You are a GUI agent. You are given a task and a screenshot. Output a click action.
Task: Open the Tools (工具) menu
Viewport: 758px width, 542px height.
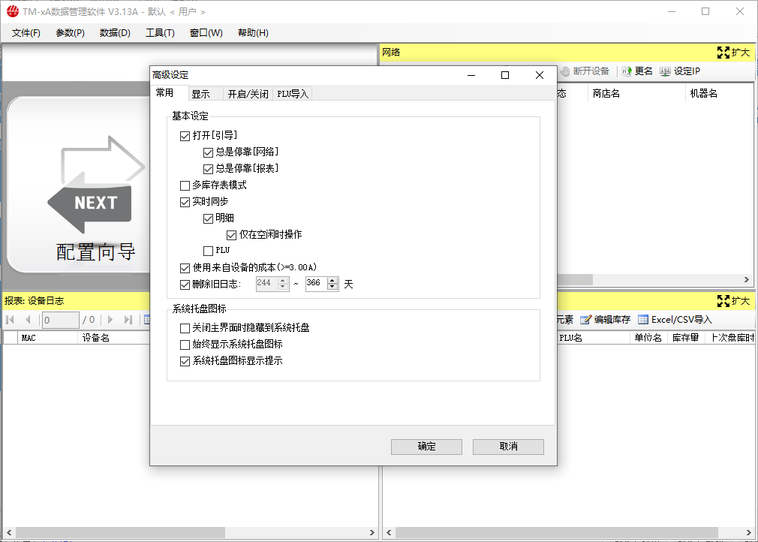click(160, 33)
